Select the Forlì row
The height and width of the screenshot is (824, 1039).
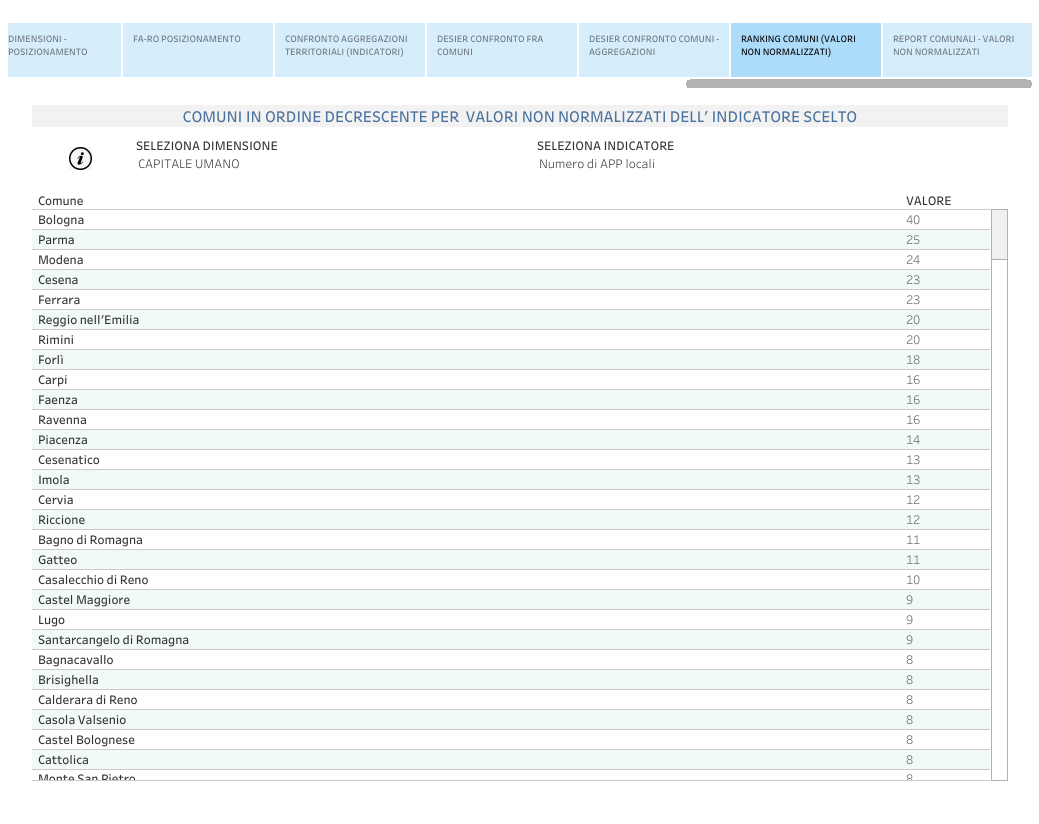point(511,360)
